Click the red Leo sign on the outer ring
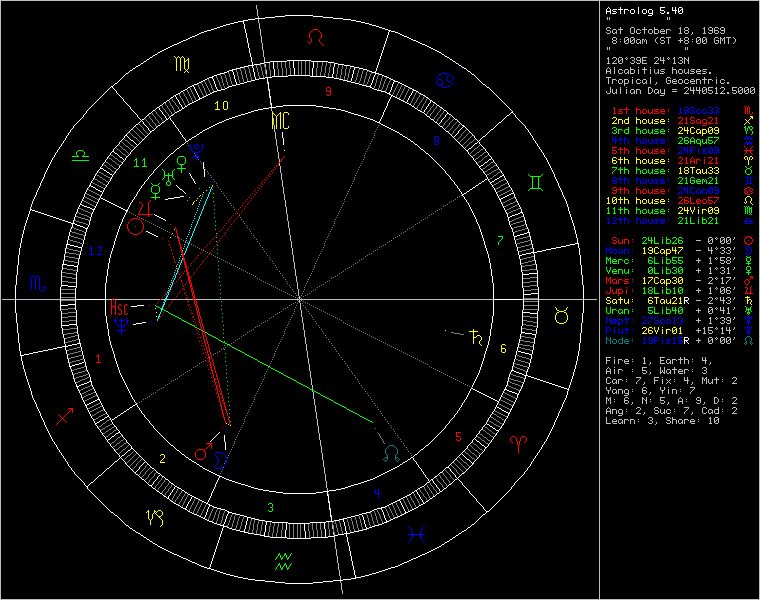The height and width of the screenshot is (600, 760). click(316, 37)
